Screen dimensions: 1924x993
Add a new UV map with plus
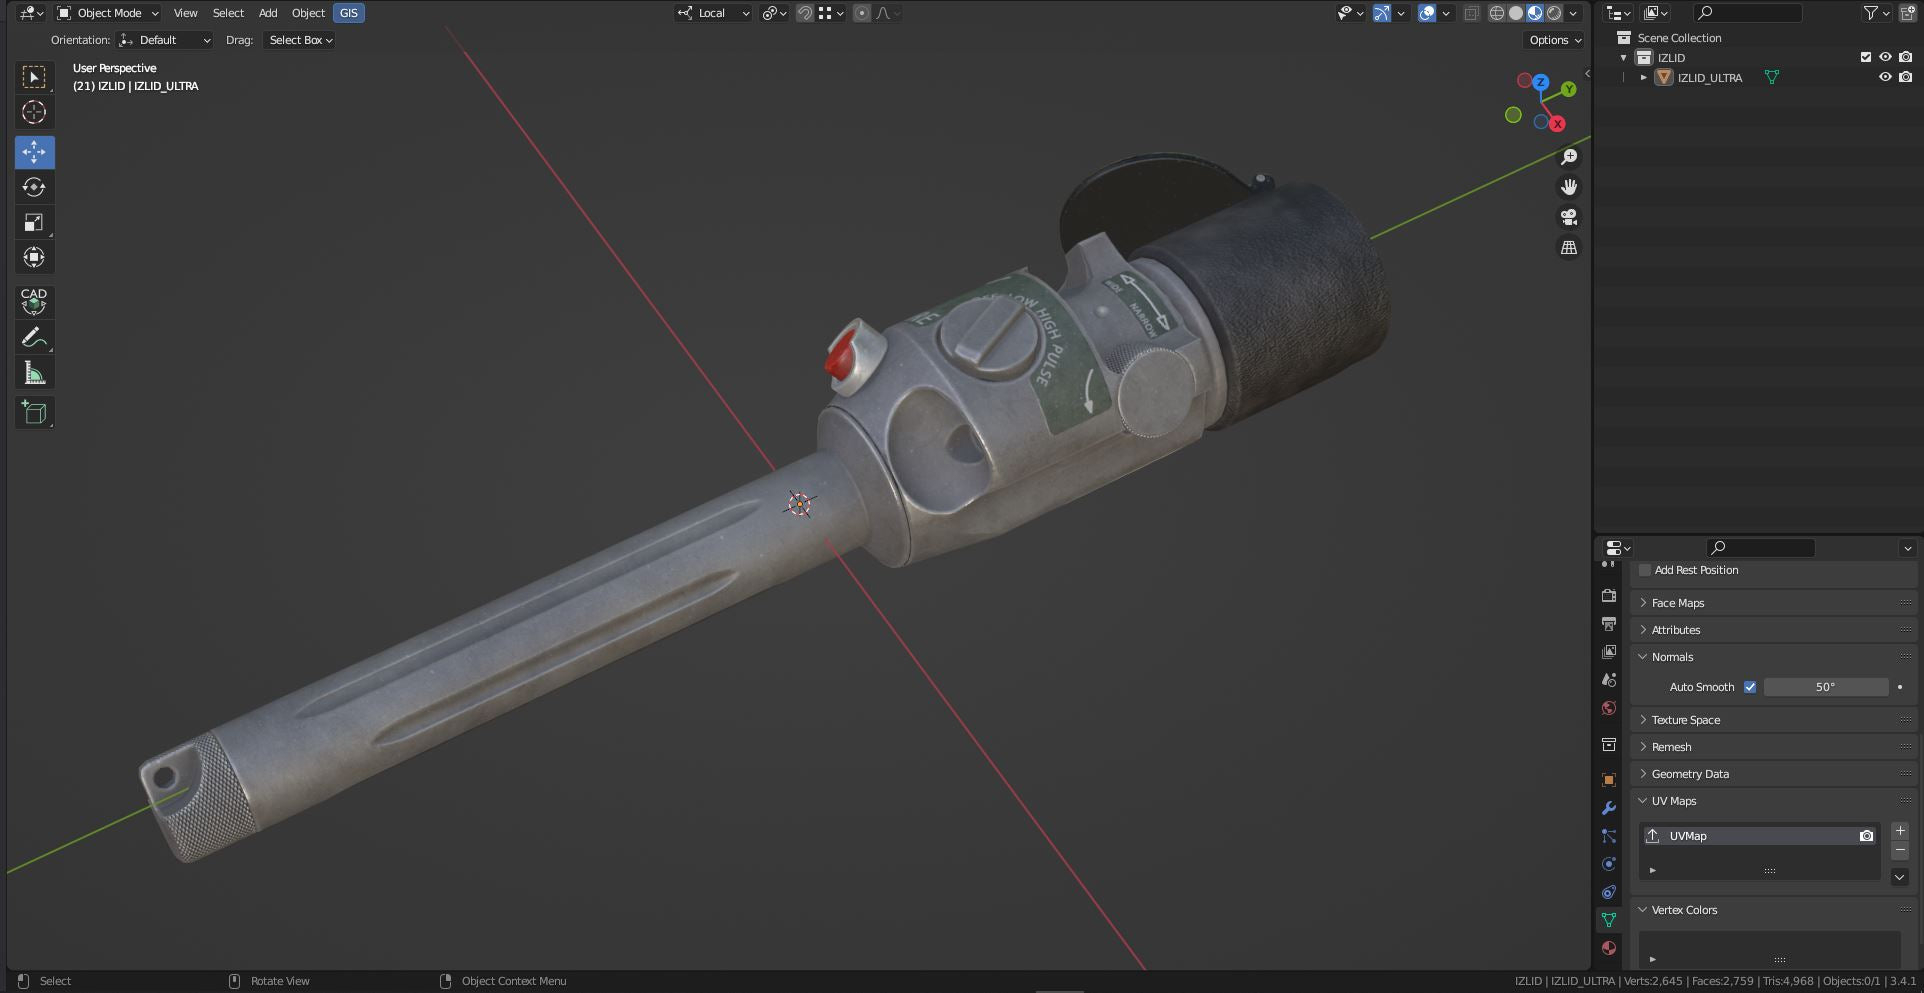pos(1900,831)
